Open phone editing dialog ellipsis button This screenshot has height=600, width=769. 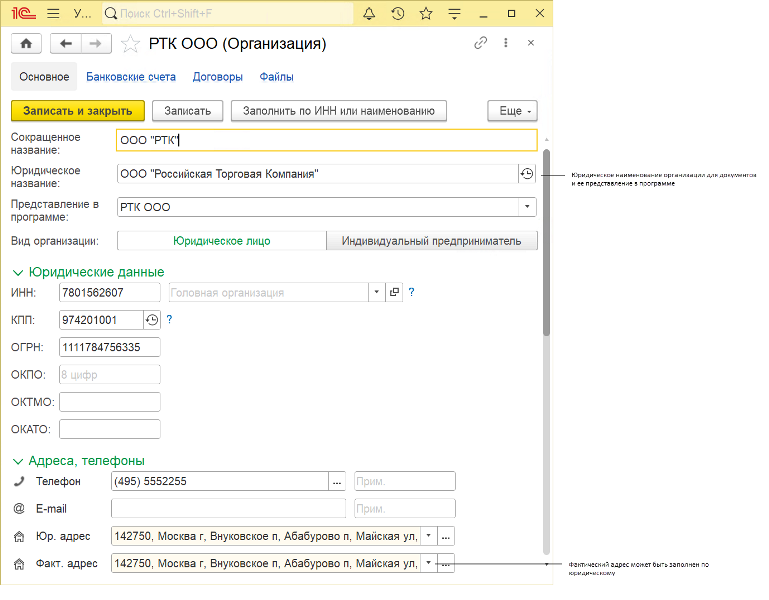[x=337, y=481]
